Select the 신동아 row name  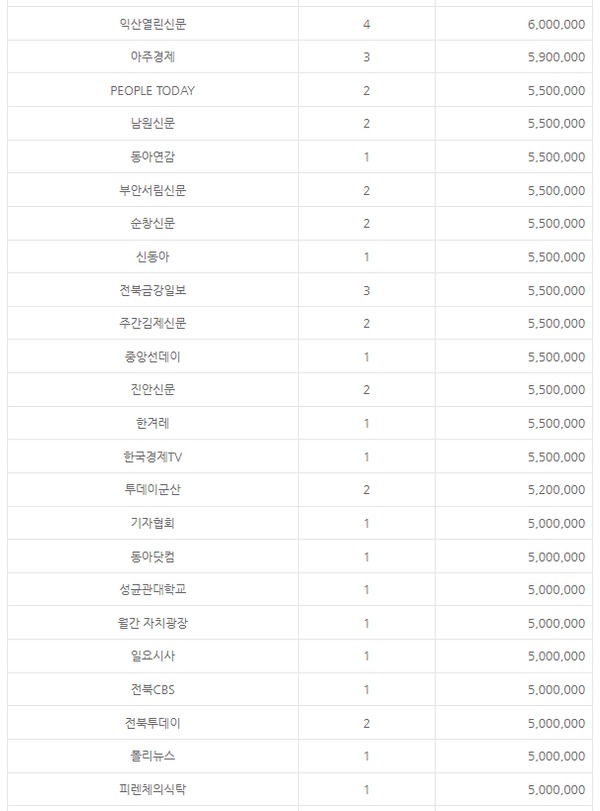coord(152,257)
